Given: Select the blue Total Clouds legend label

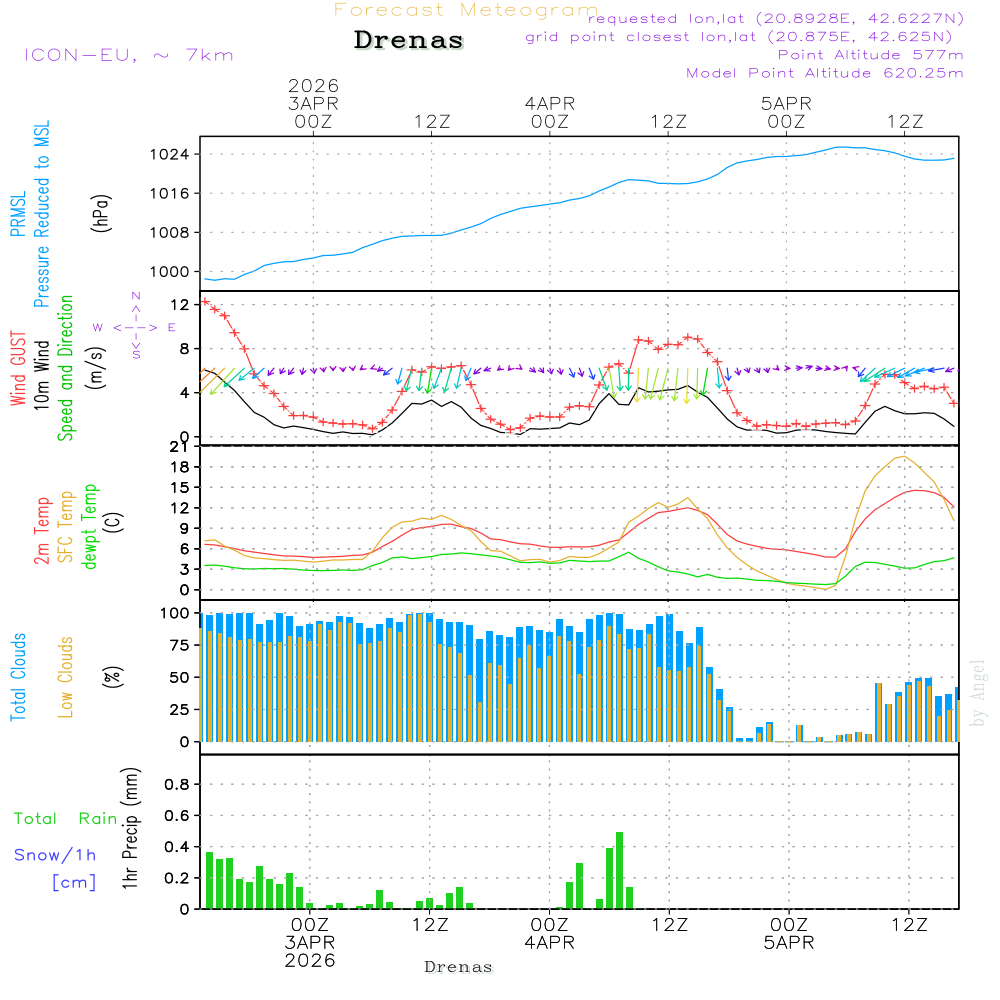Looking at the screenshot, I should 18,677.
